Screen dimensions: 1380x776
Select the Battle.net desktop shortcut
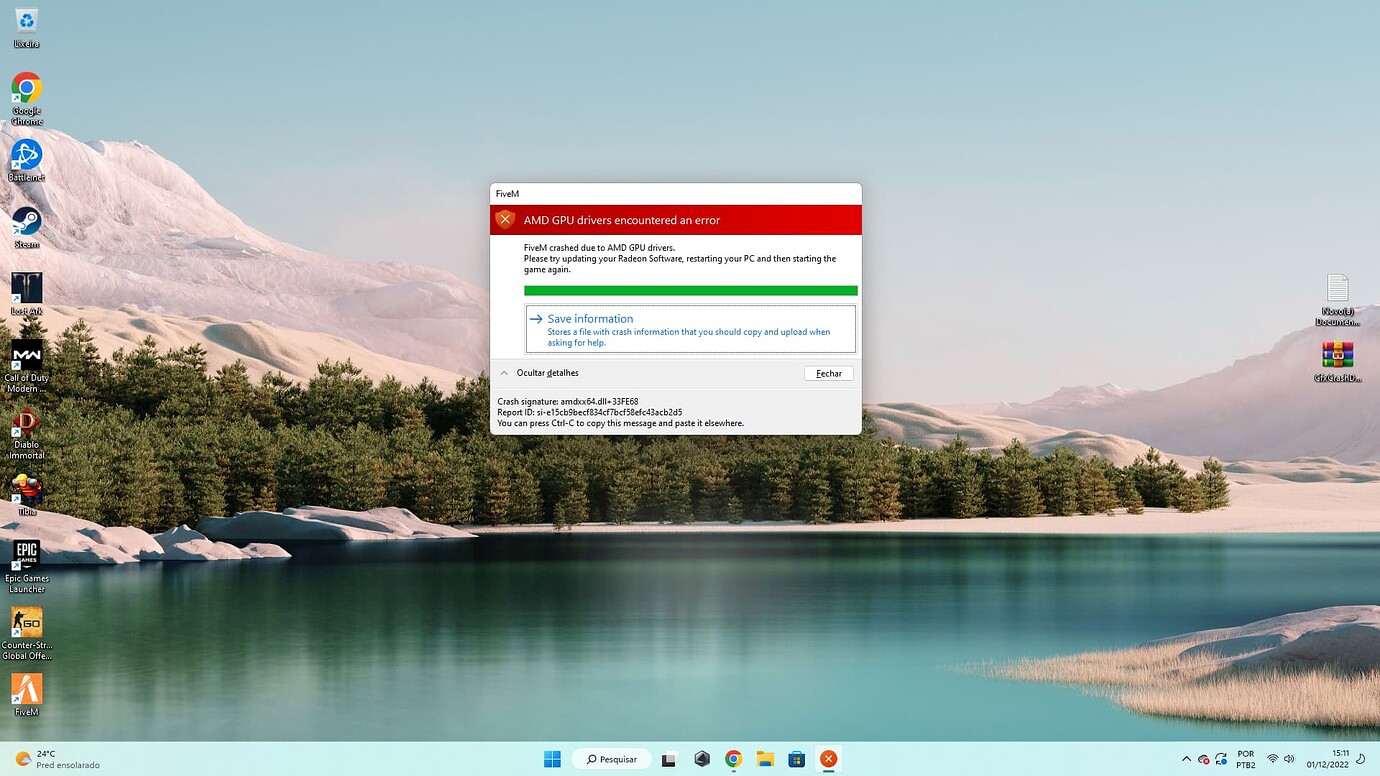(27, 160)
